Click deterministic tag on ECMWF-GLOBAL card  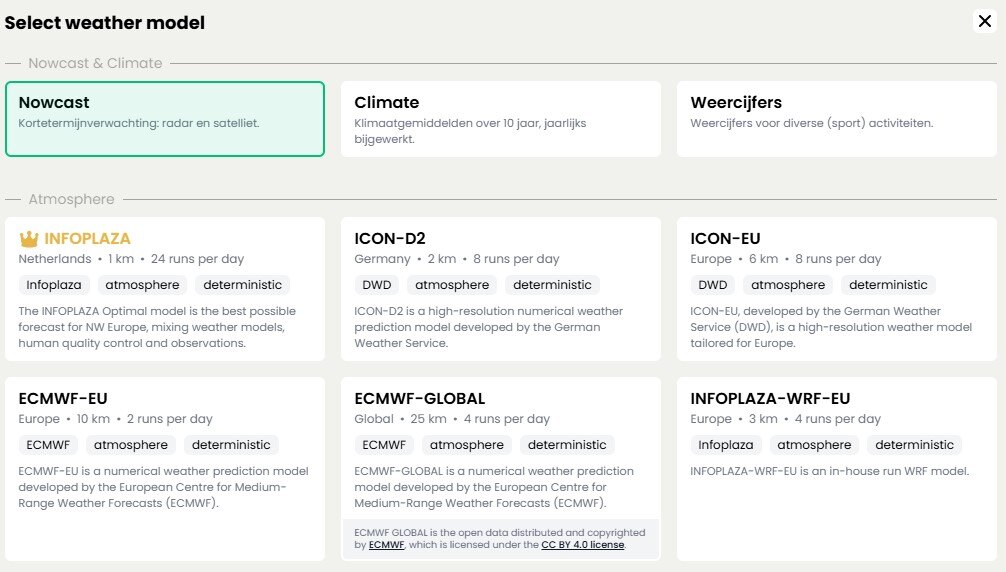567,444
